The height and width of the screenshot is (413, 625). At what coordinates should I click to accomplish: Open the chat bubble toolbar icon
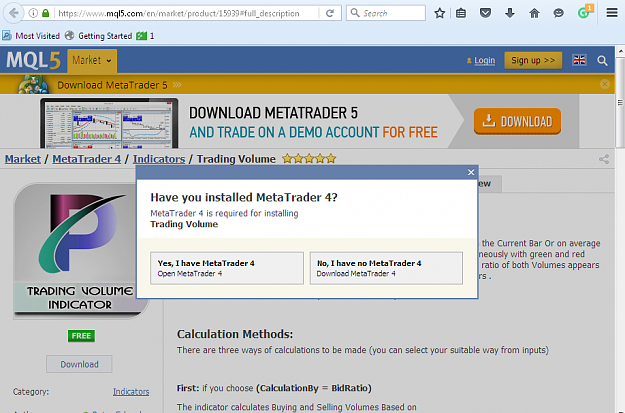[559, 13]
